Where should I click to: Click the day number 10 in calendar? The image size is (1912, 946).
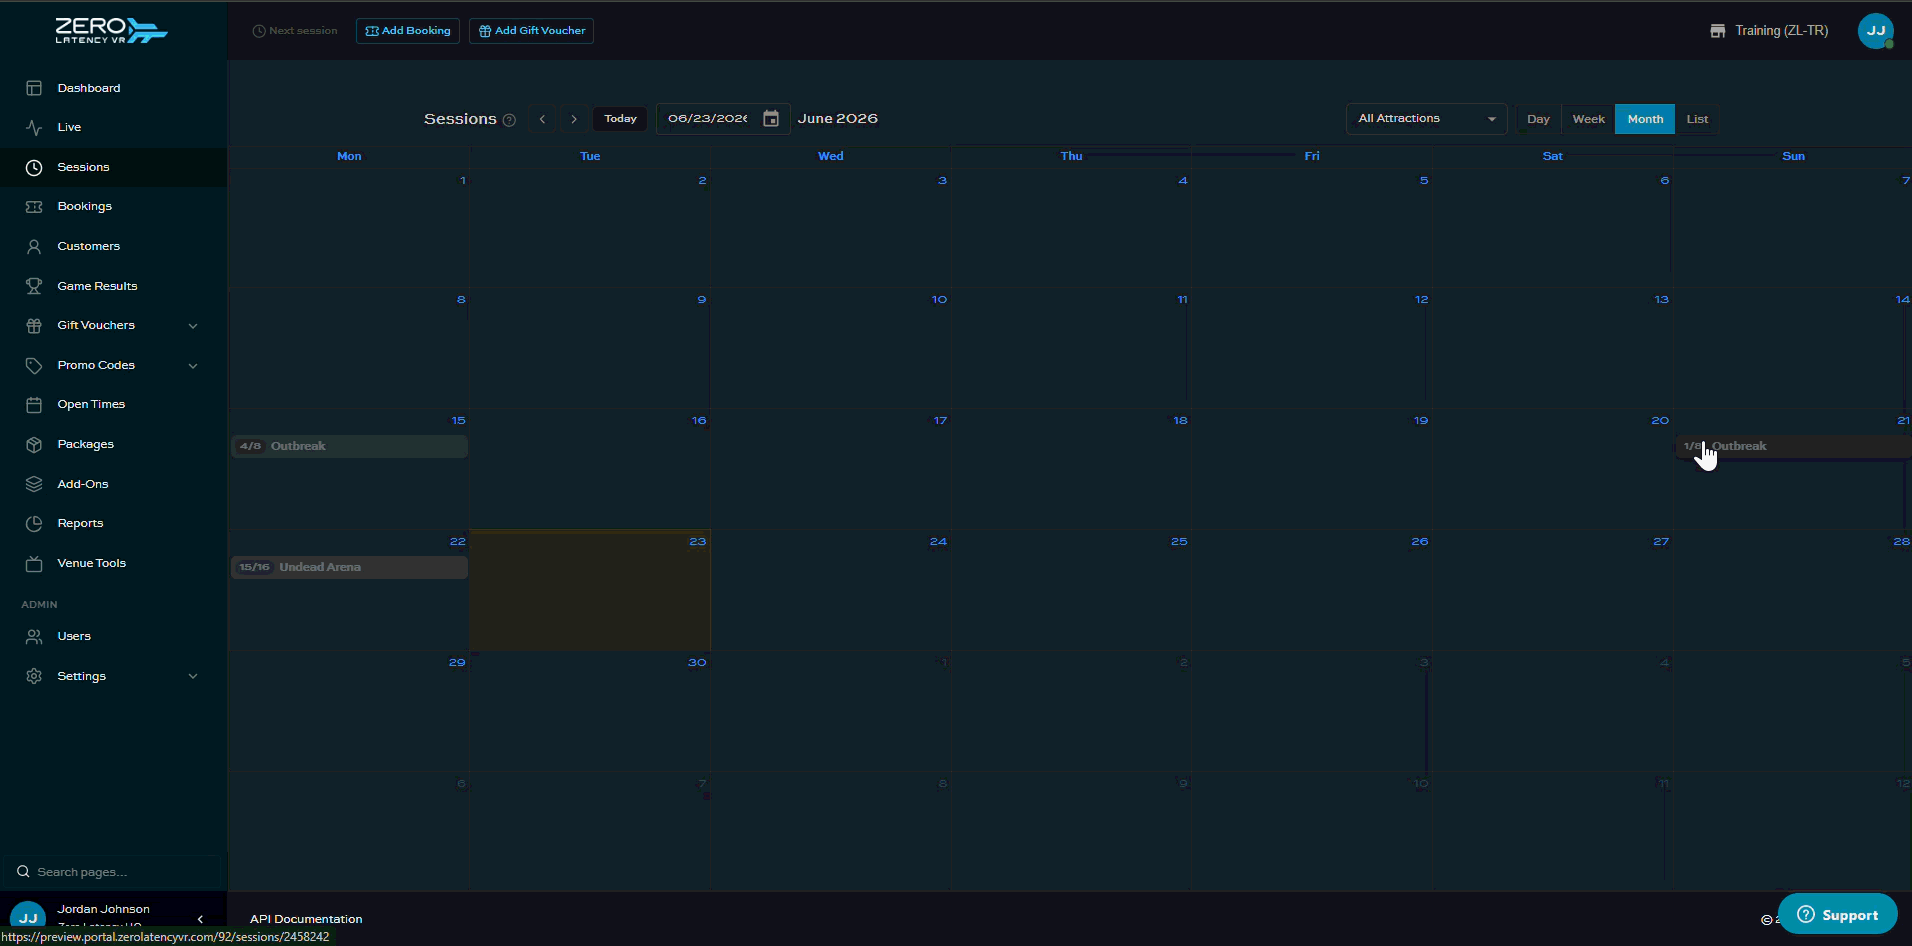[939, 299]
